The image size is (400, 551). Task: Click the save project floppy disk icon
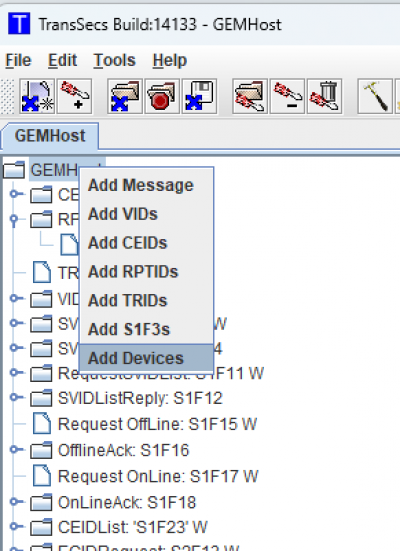pos(200,97)
